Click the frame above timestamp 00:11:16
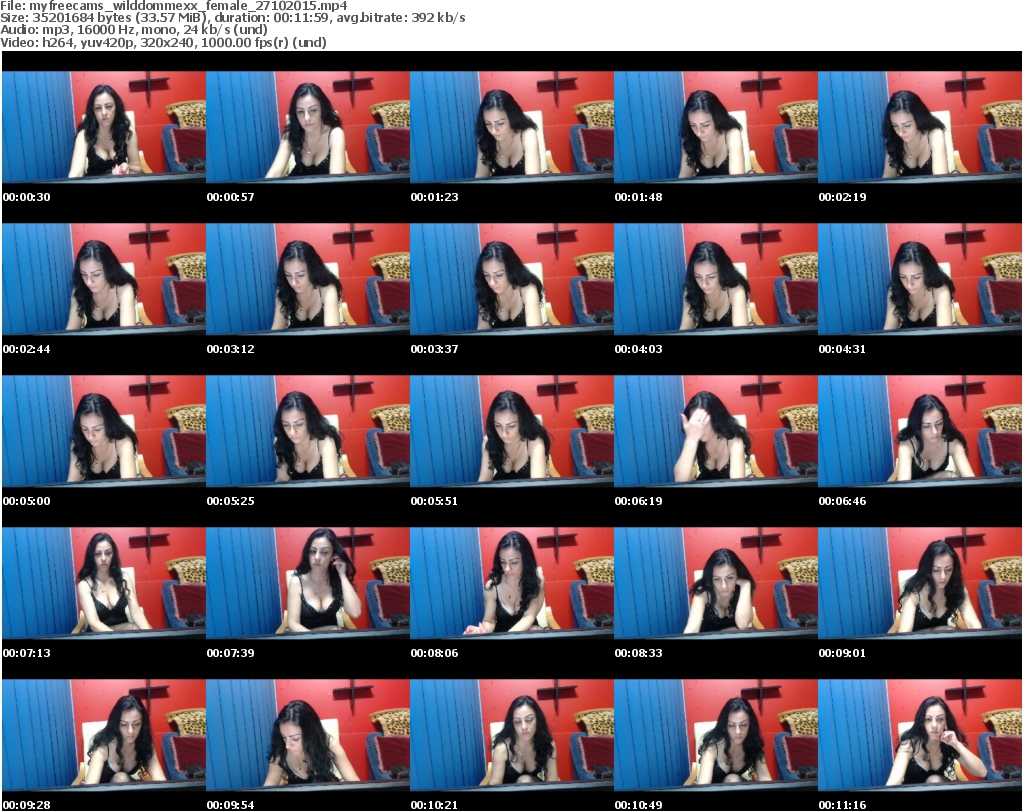The height and width of the screenshot is (811, 1024). pos(920,735)
